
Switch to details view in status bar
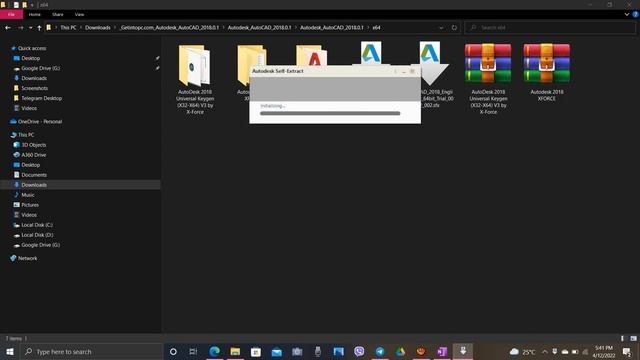coord(622,338)
